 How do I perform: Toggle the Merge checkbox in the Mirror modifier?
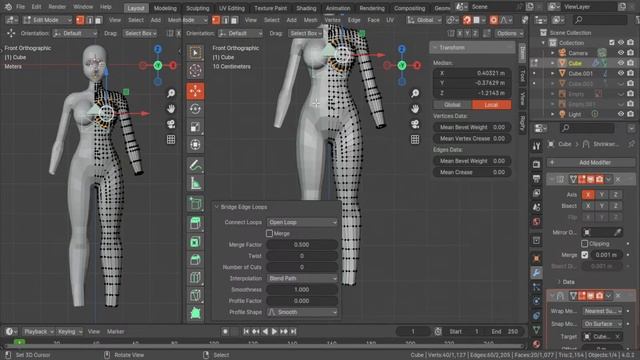point(584,255)
